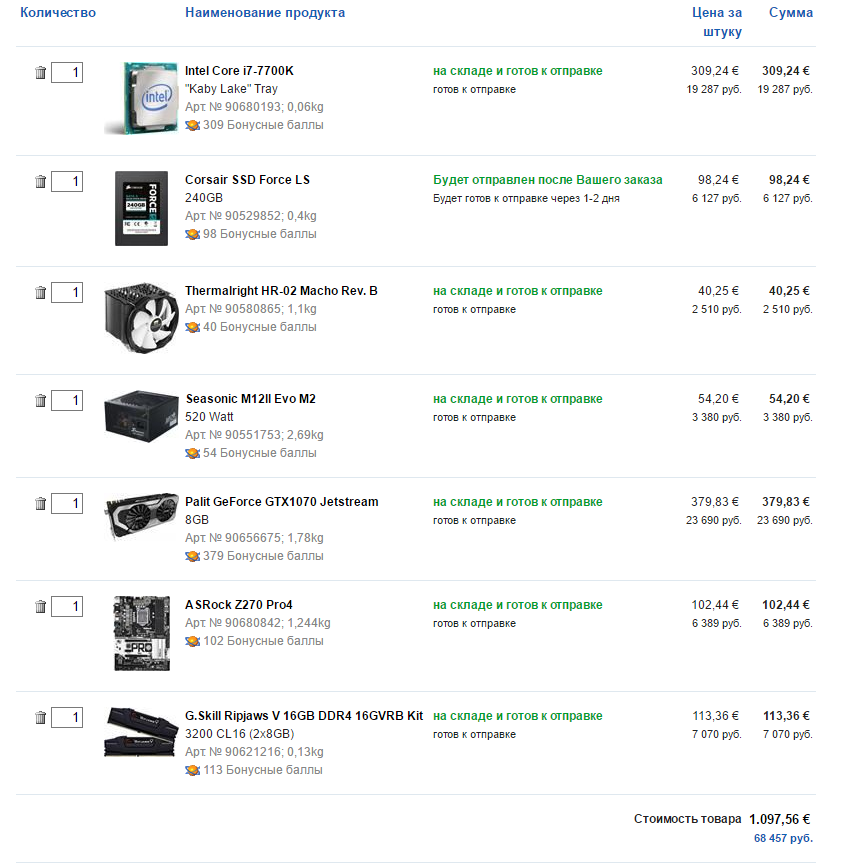This screenshot has height=864, width=853.
Task: Click ASRock motherboard thumbnail image
Action: click(142, 633)
